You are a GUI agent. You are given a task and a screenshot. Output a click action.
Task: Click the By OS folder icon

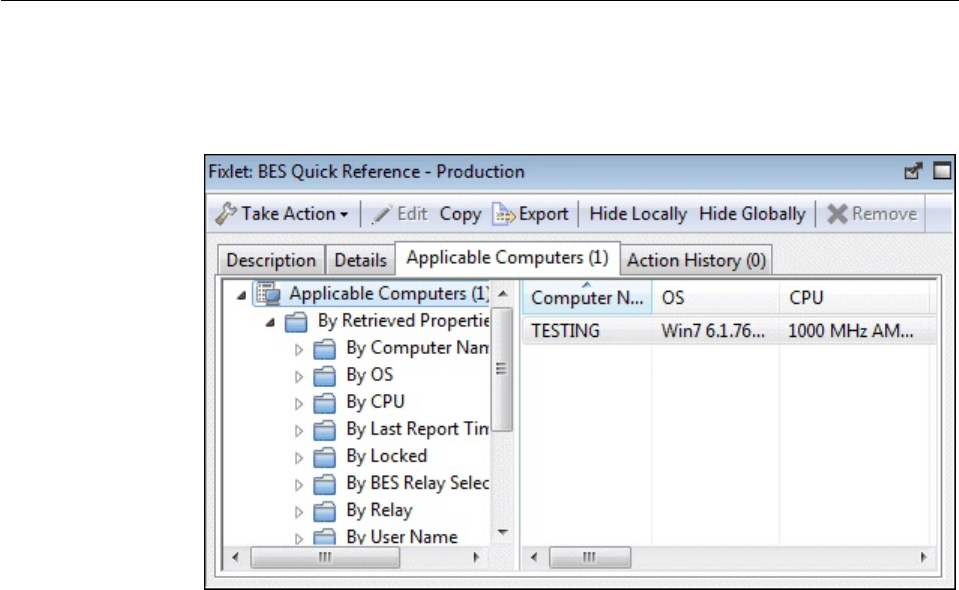coord(325,375)
